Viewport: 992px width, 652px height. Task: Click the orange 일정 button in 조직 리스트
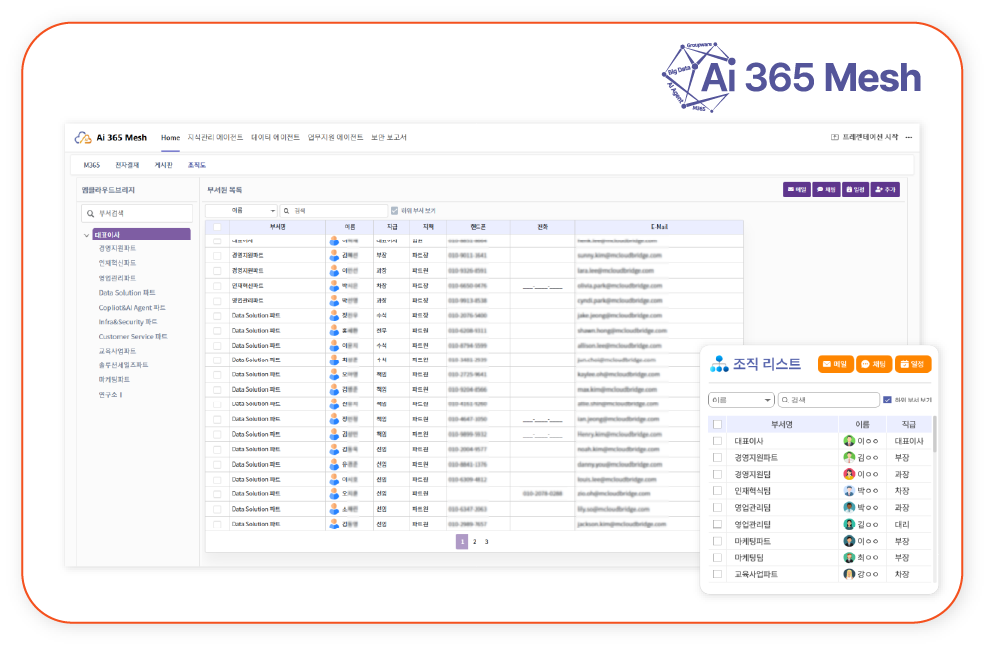(913, 365)
